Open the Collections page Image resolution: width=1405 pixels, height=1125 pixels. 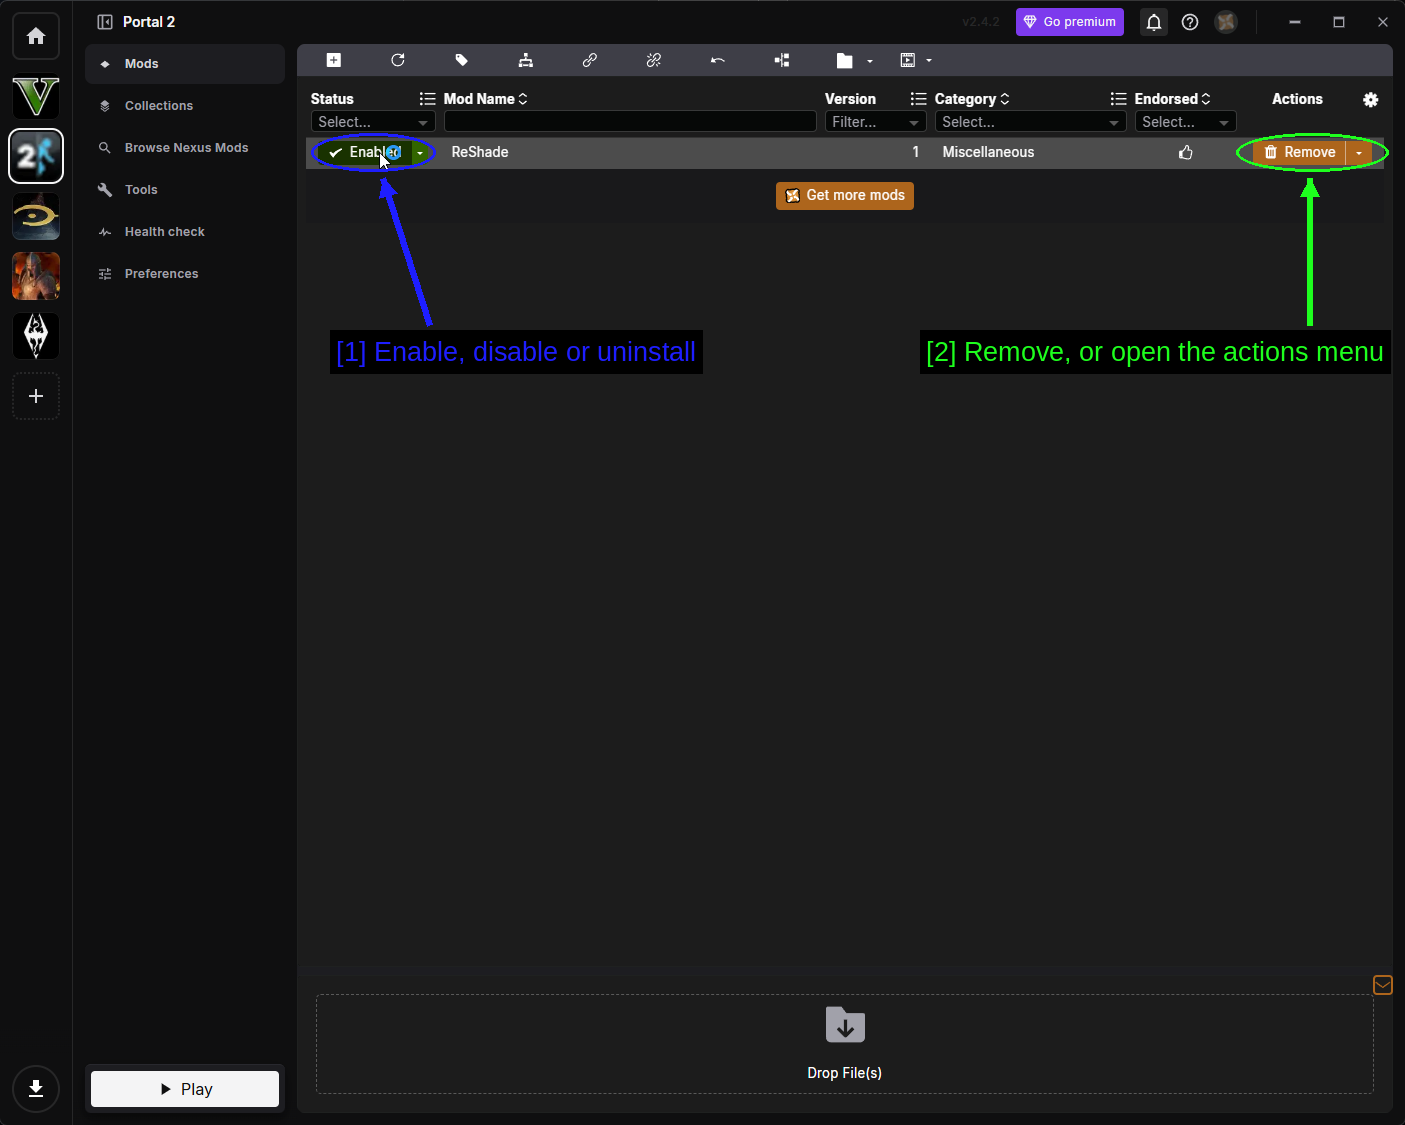tap(185, 106)
